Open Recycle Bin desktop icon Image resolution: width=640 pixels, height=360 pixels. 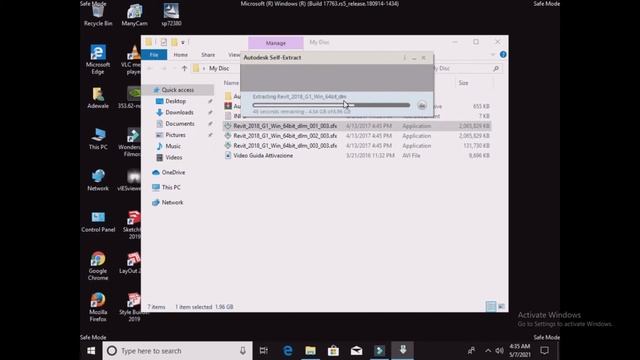(98, 15)
